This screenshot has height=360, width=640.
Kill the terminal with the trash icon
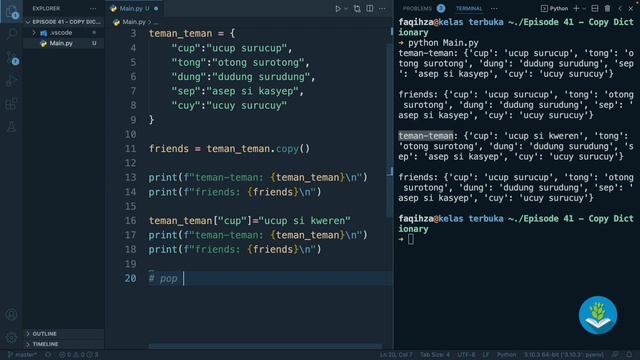coord(607,9)
